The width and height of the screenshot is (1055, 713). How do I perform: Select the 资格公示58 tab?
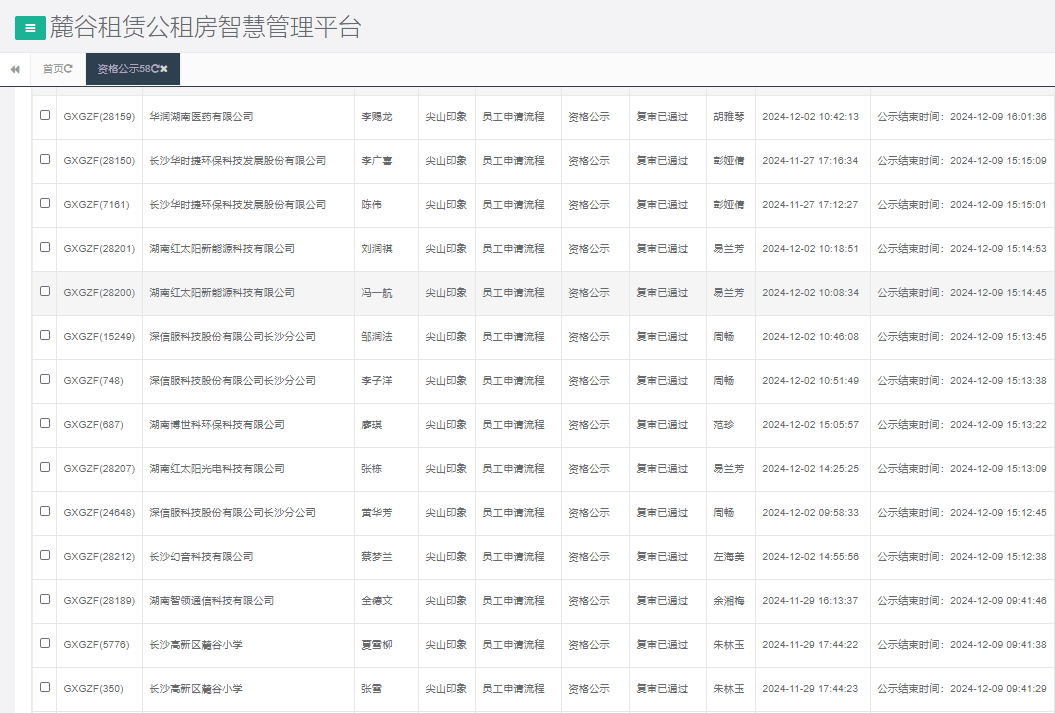[x=124, y=70]
